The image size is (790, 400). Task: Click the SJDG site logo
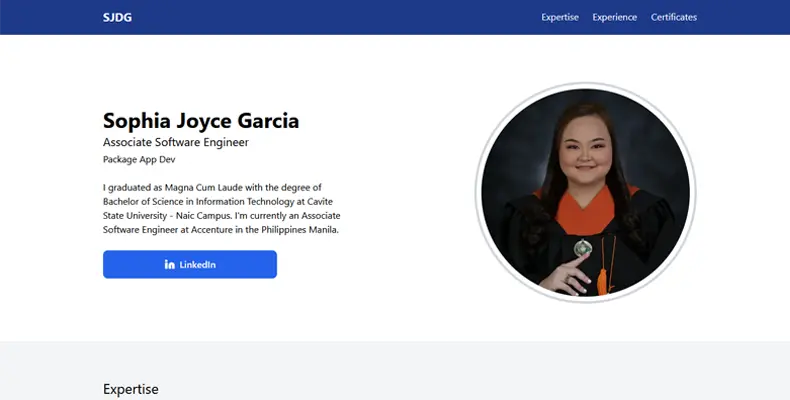(116, 17)
